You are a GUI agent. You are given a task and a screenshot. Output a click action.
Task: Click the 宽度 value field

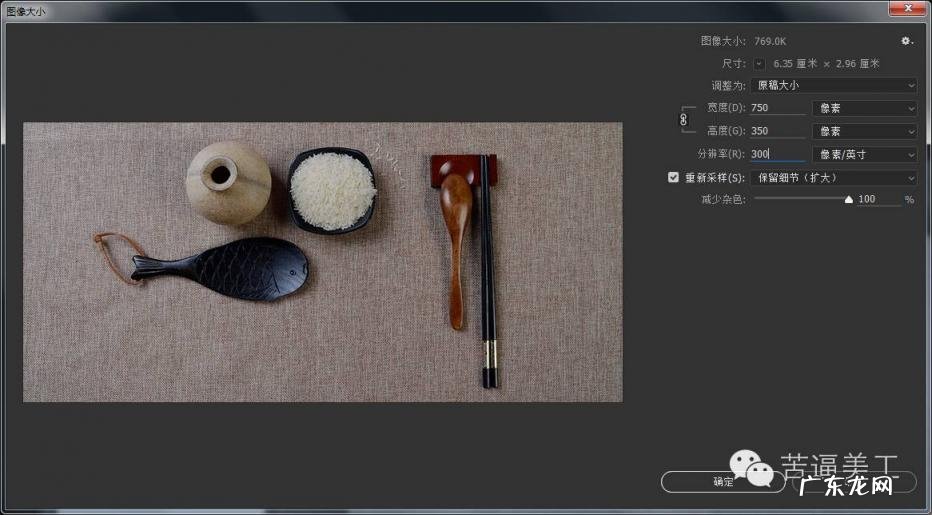pyautogui.click(x=777, y=108)
